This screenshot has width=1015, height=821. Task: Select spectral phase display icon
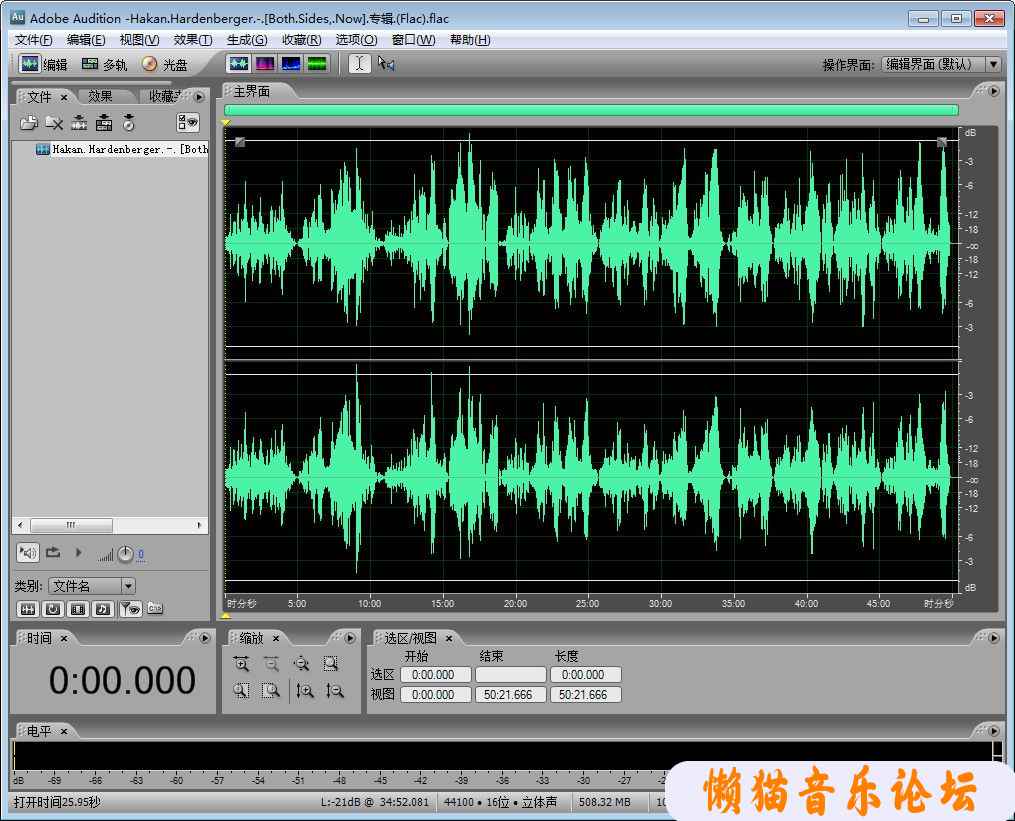[317, 63]
